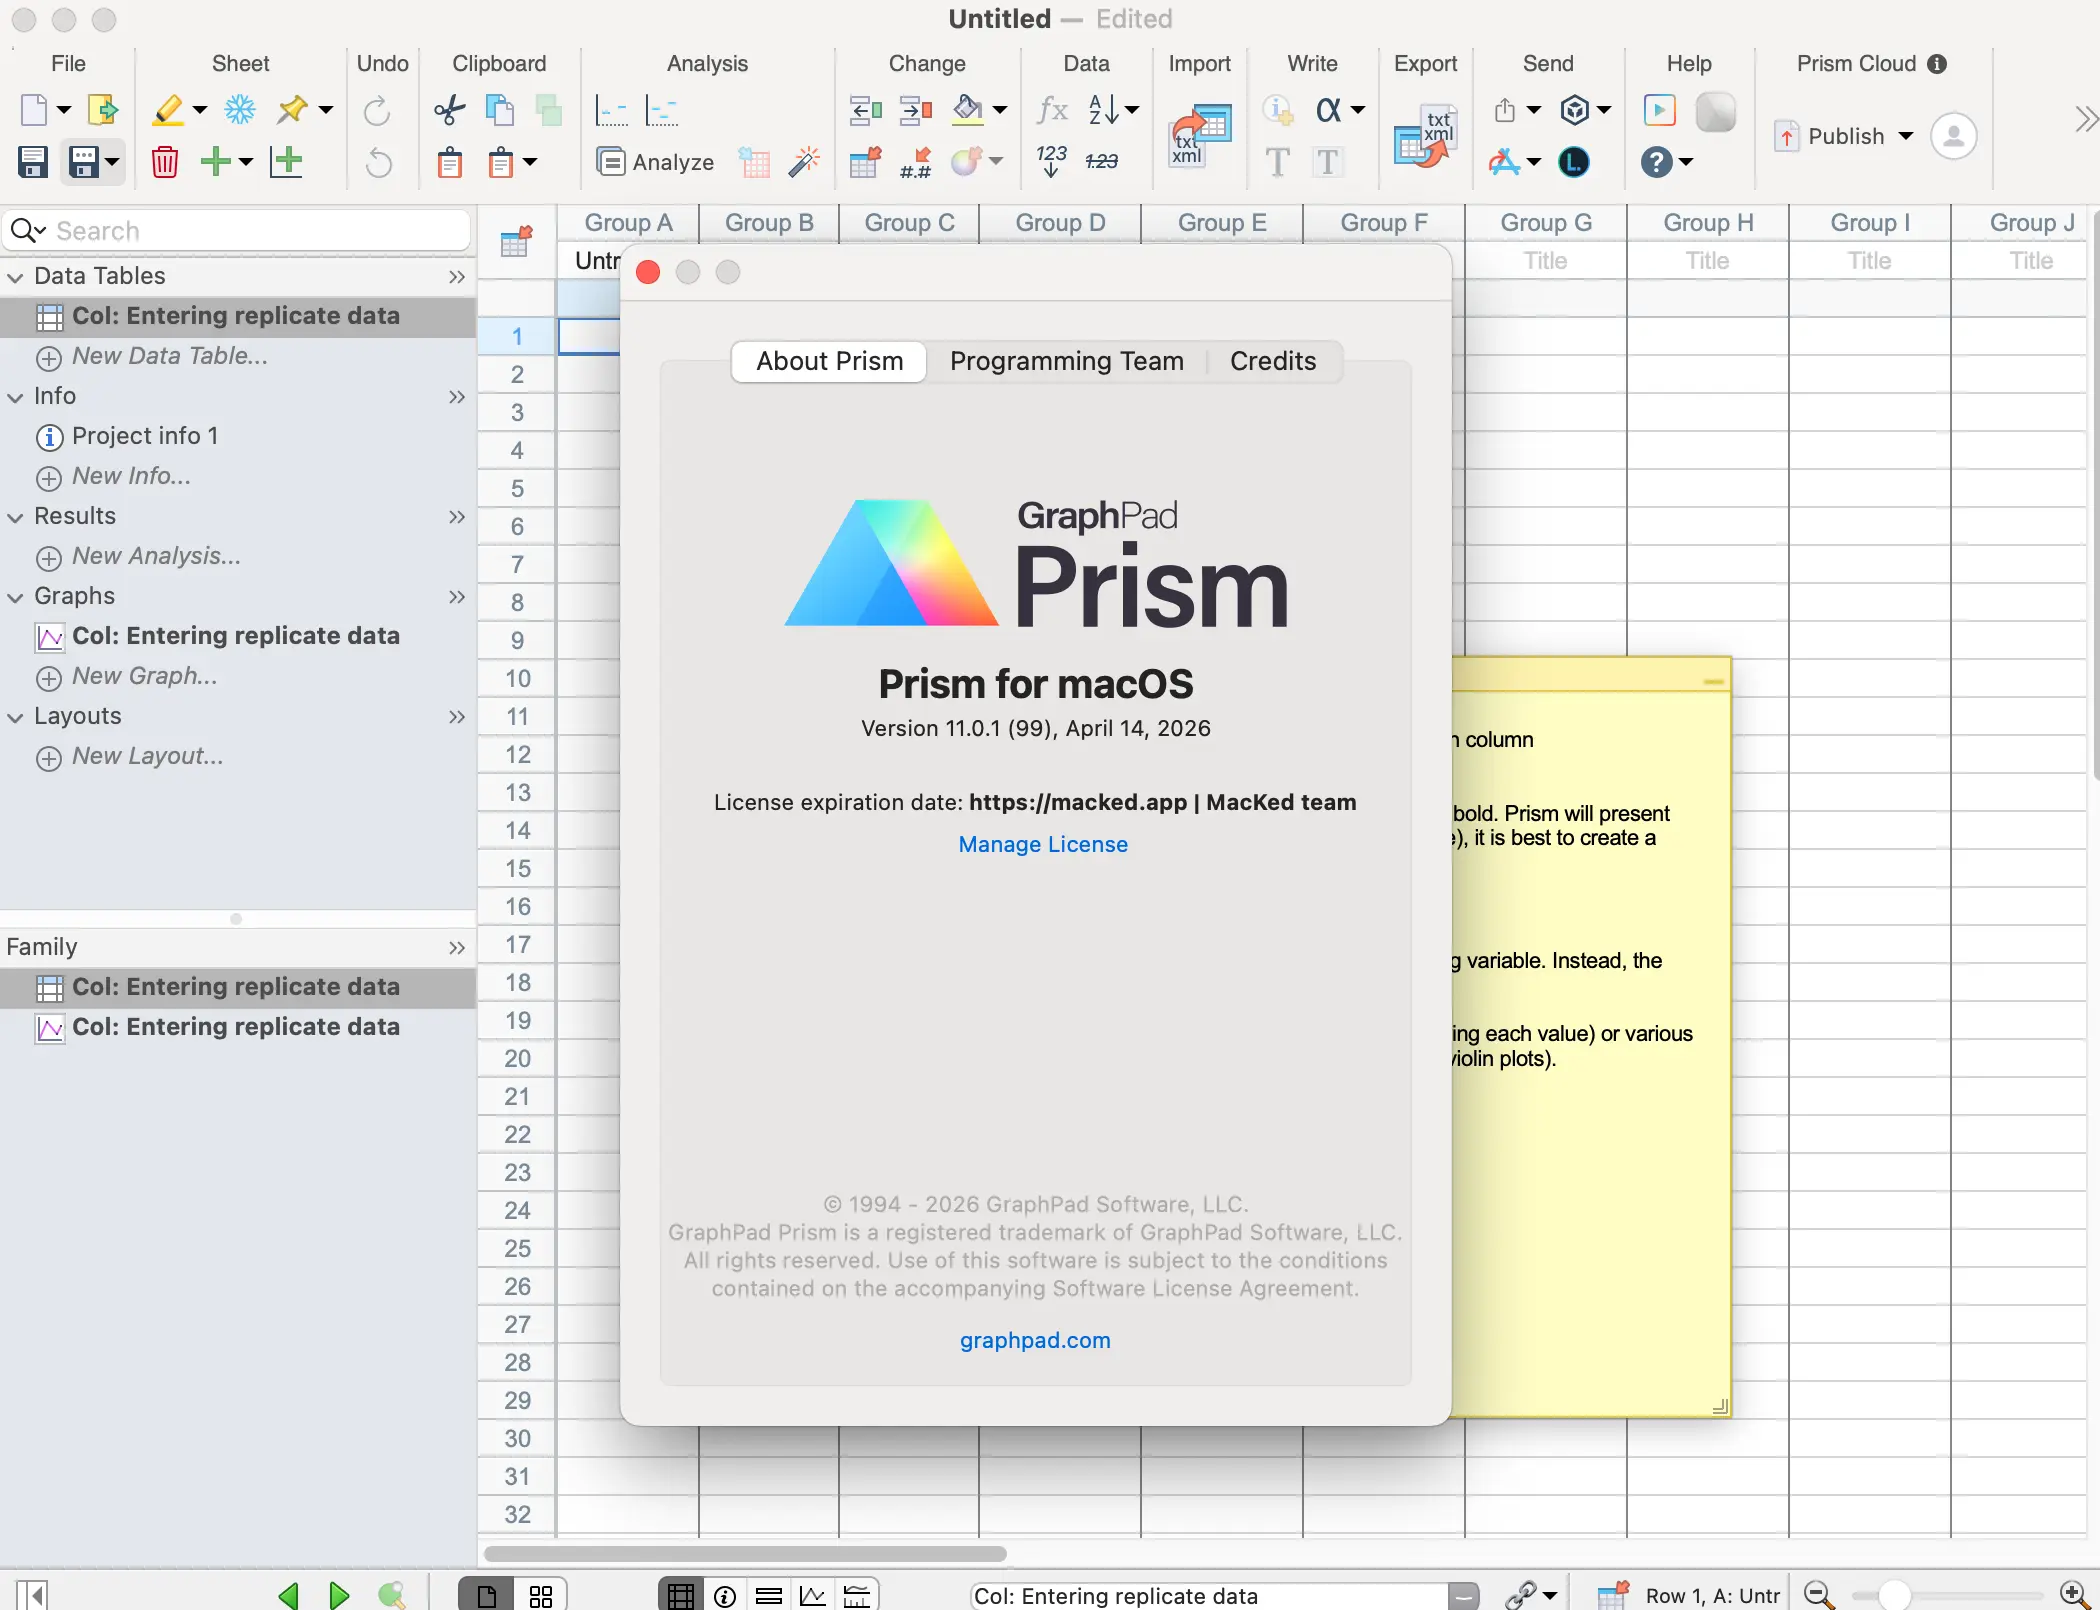The image size is (2100, 1610).
Task: Click the exclude values 1.23 strikethrough icon
Action: click(x=1101, y=162)
